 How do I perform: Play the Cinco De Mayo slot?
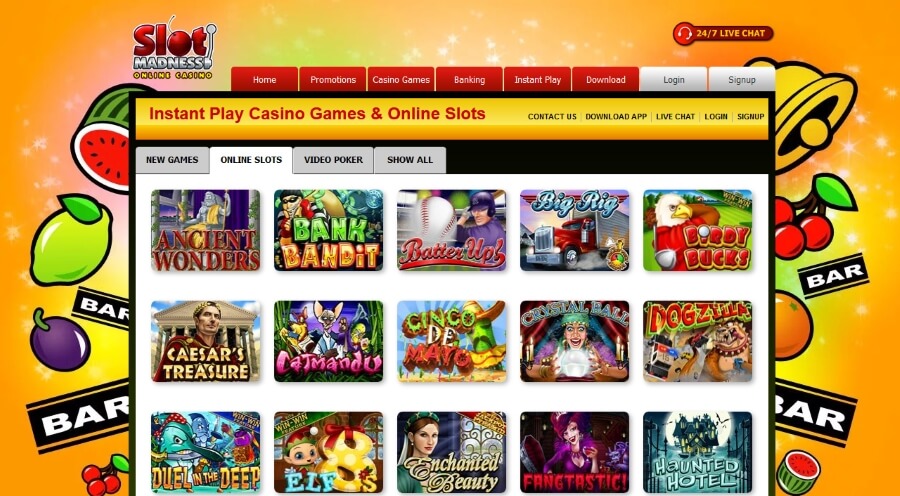(452, 341)
